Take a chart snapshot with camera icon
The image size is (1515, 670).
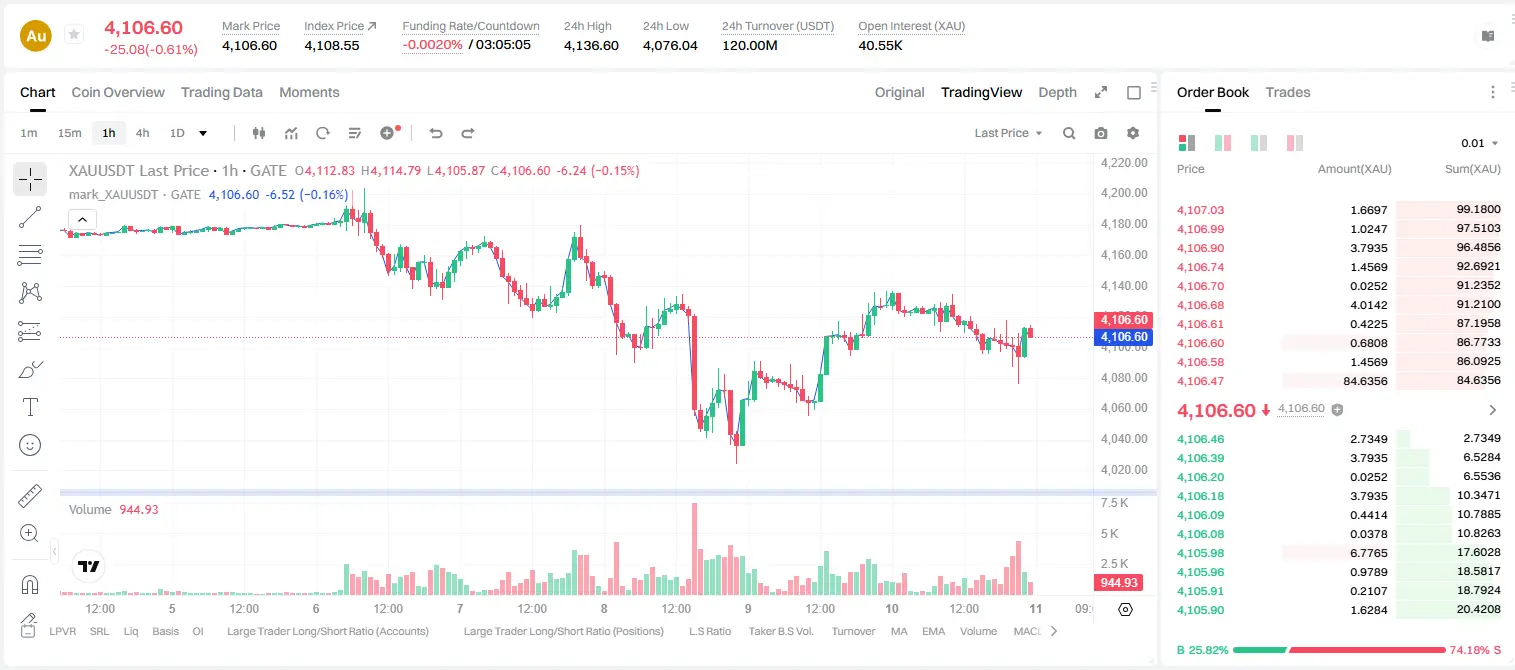pos(1101,133)
